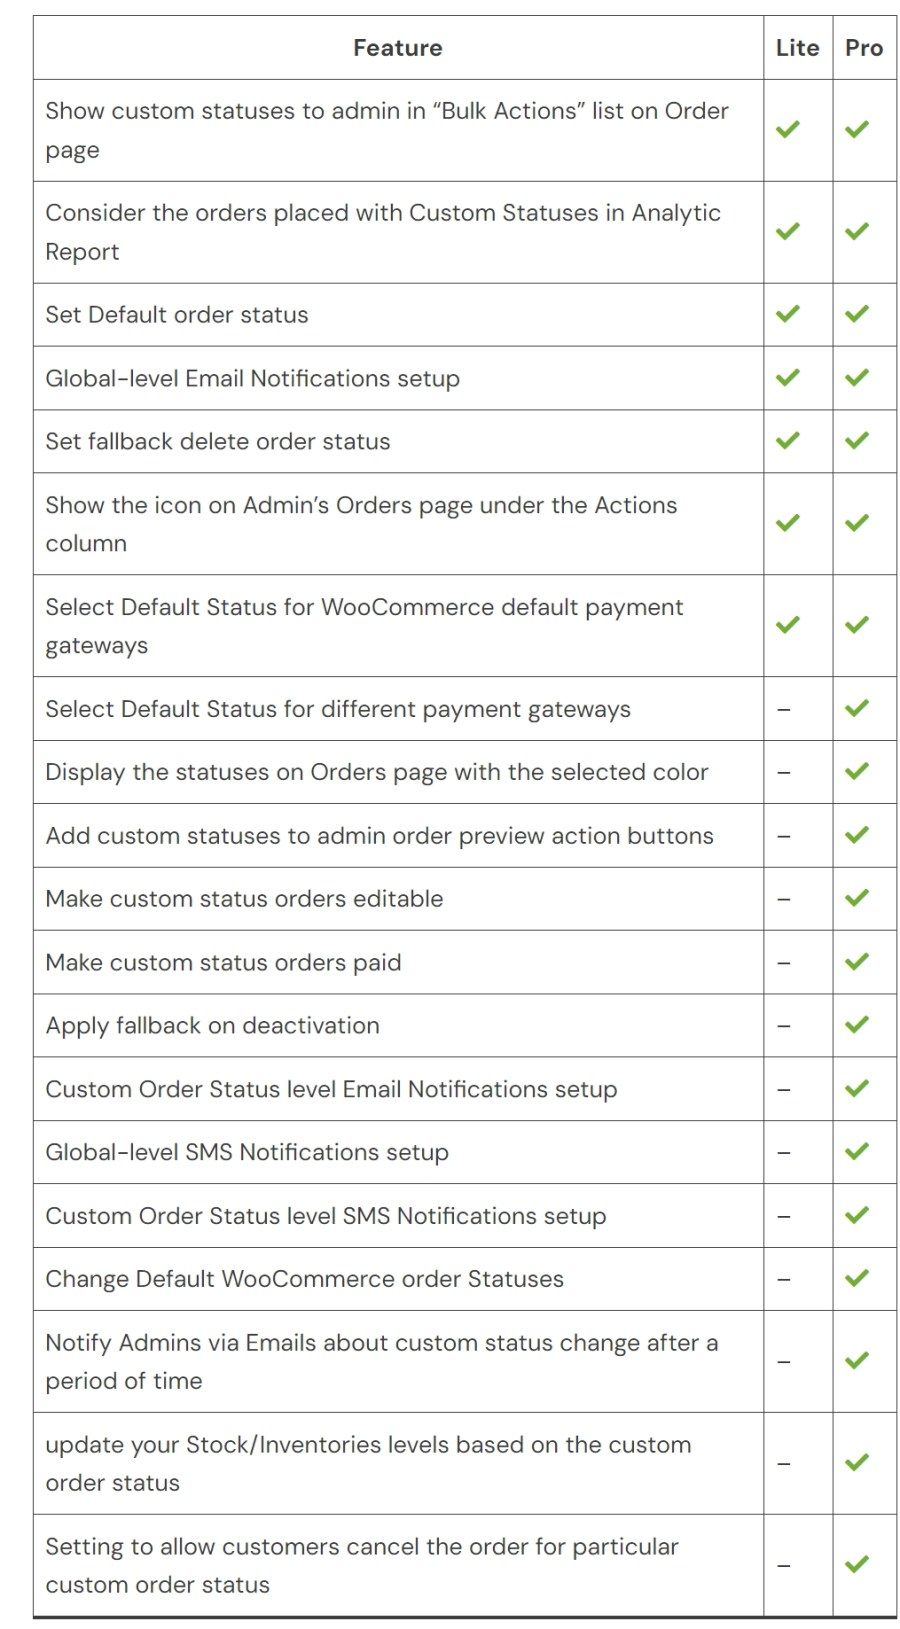Click the Lite checkmark for Set fallback delete order status
900x1629 pixels.
click(788, 441)
